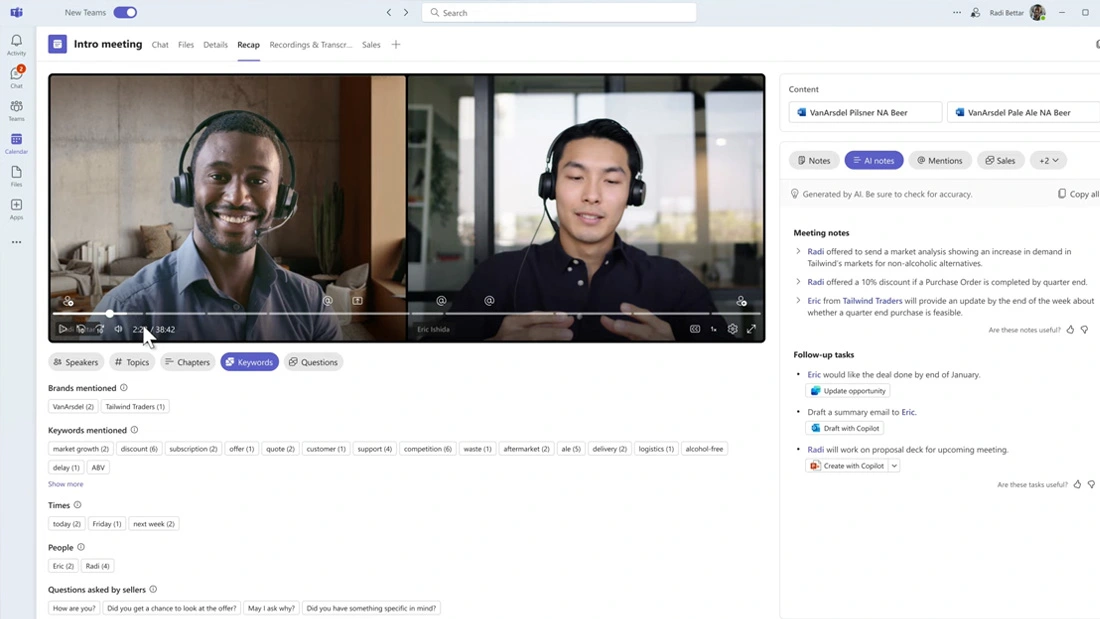Play the meeting recording
Screen dimensions: 1100x619
pyautogui.click(x=62, y=329)
